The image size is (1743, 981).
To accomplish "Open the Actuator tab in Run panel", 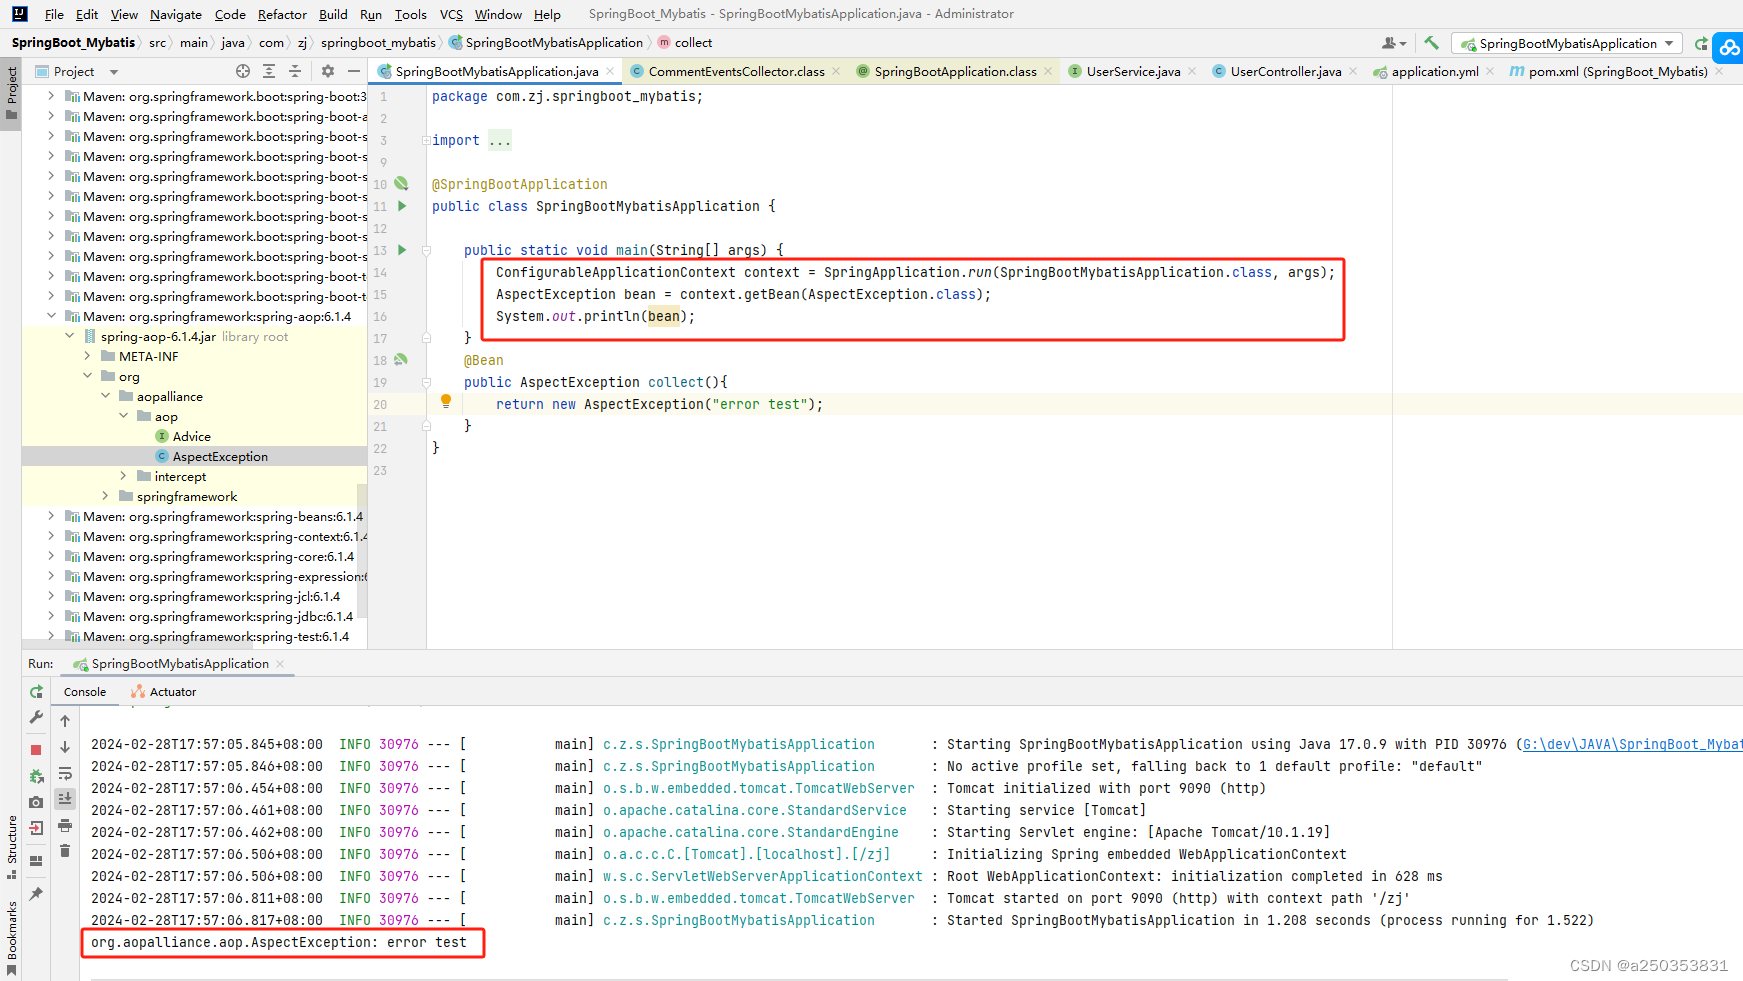I will point(164,692).
